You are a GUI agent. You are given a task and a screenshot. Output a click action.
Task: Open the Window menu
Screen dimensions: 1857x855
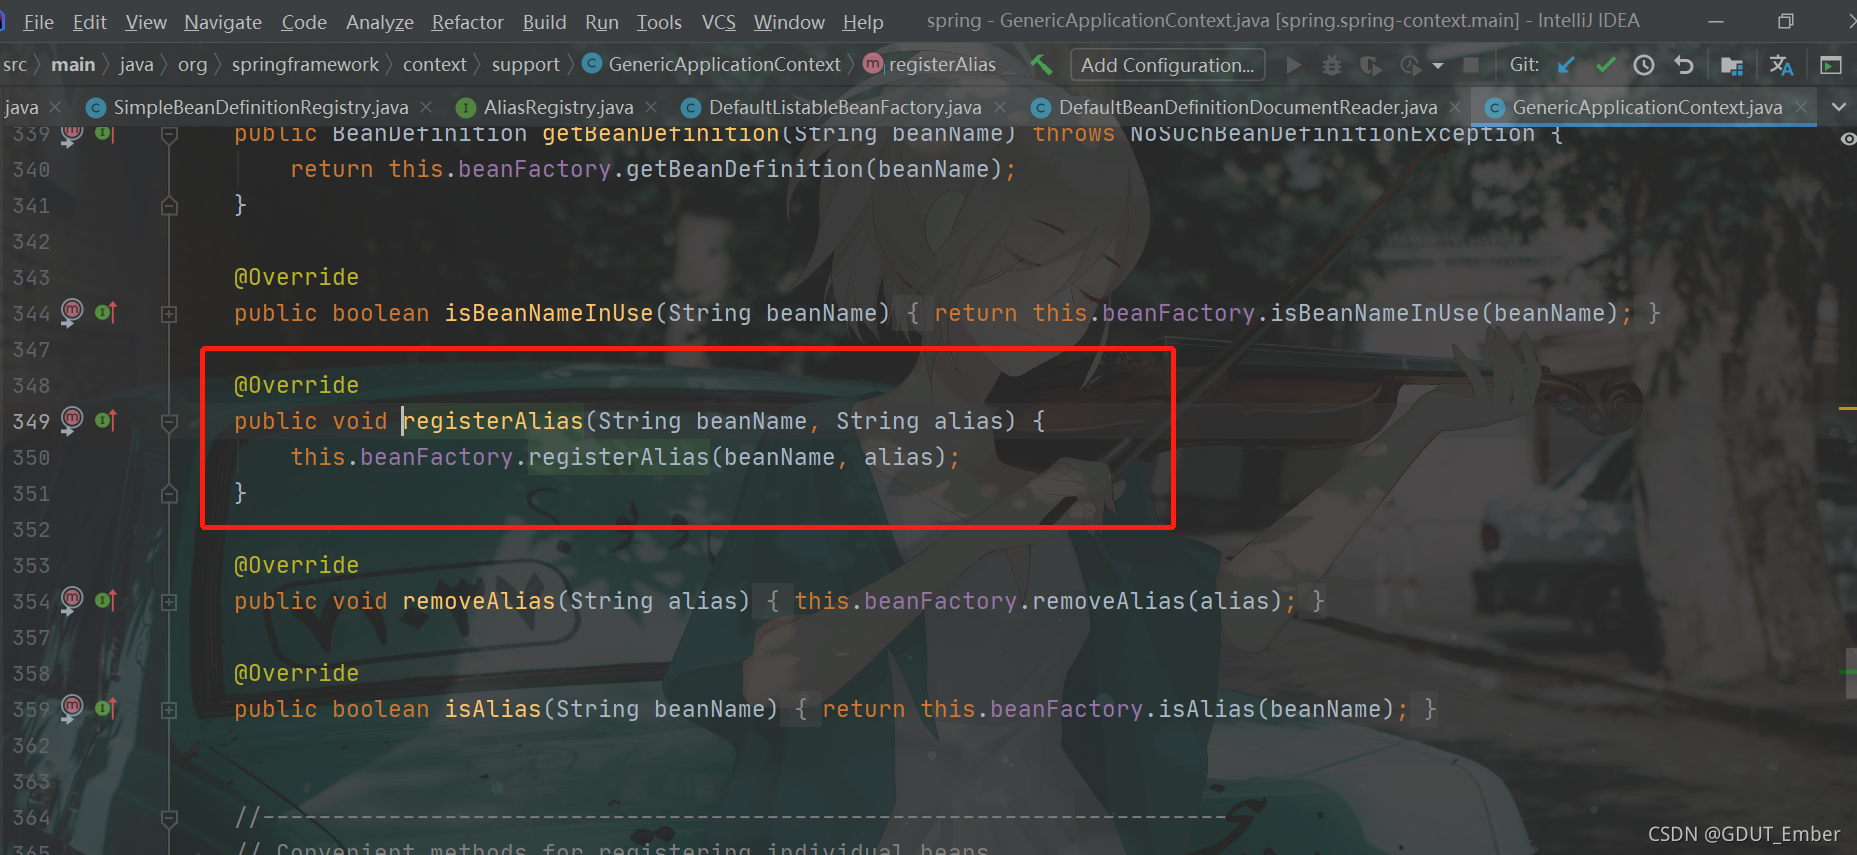click(x=789, y=21)
